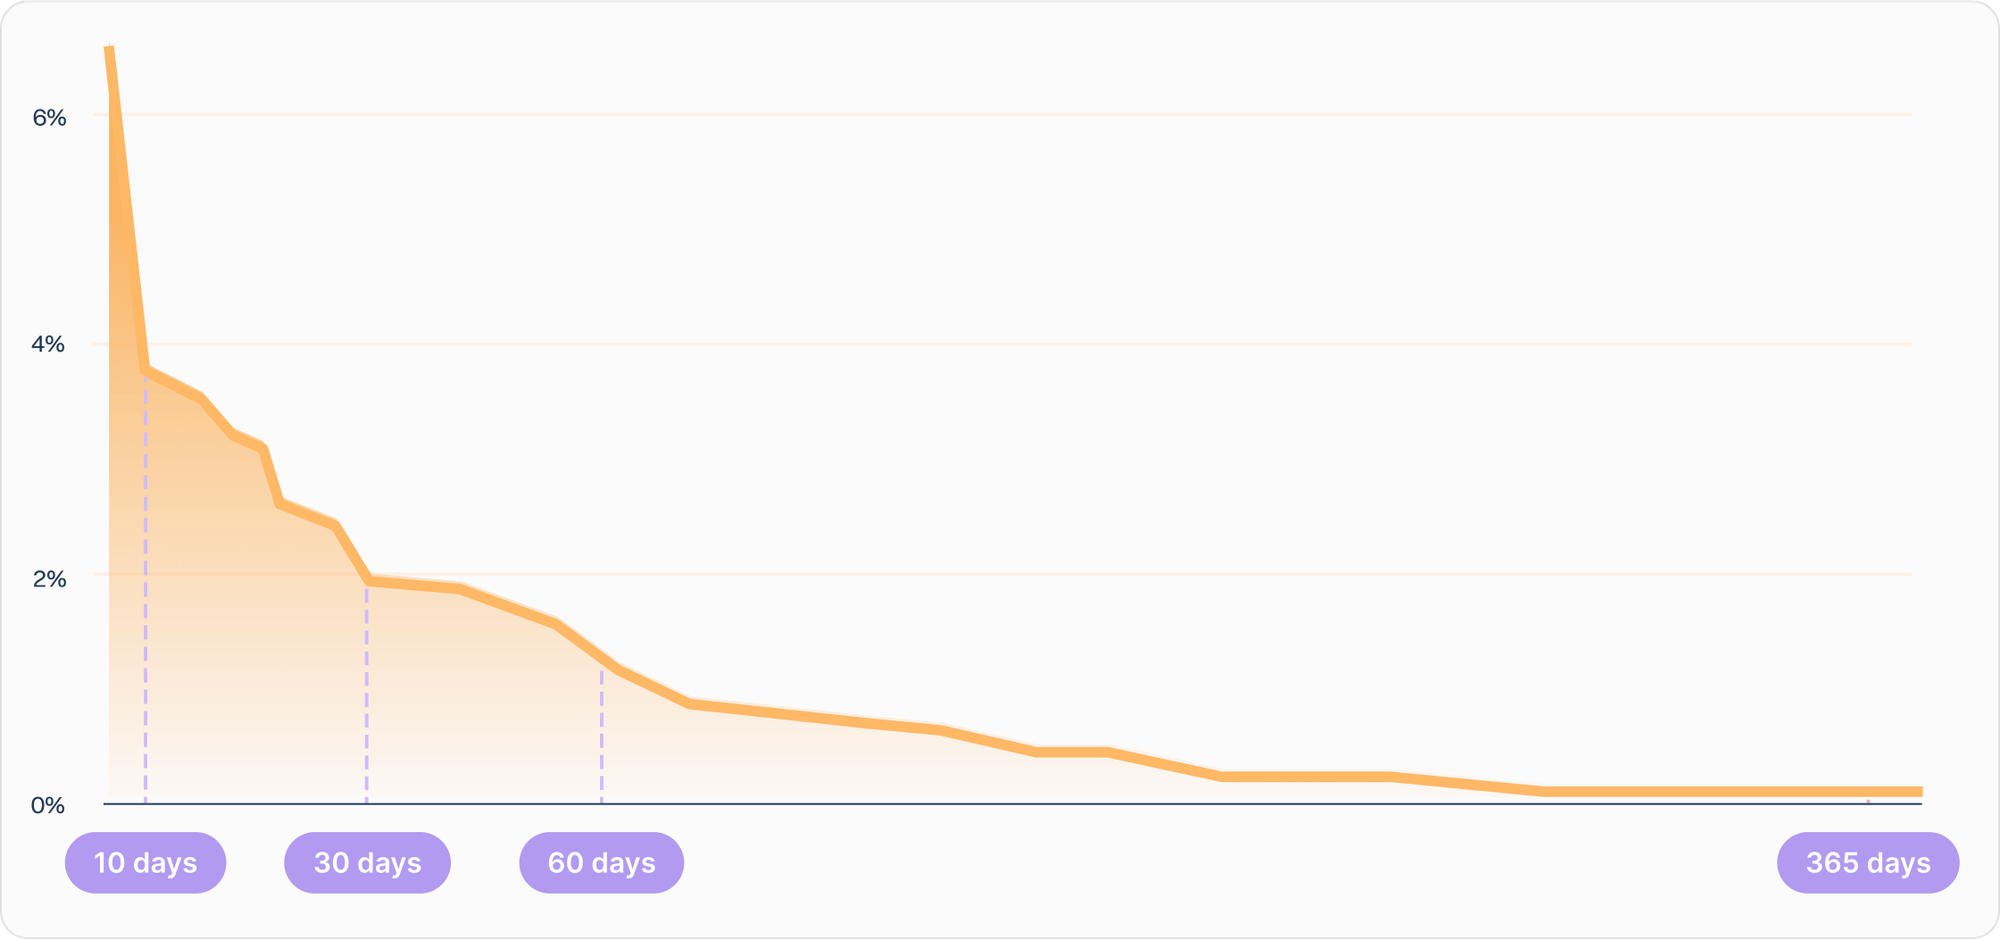Screen dimensions: 2000x939
Task: Click the small red tick above 365 days
Action: 1867,801
